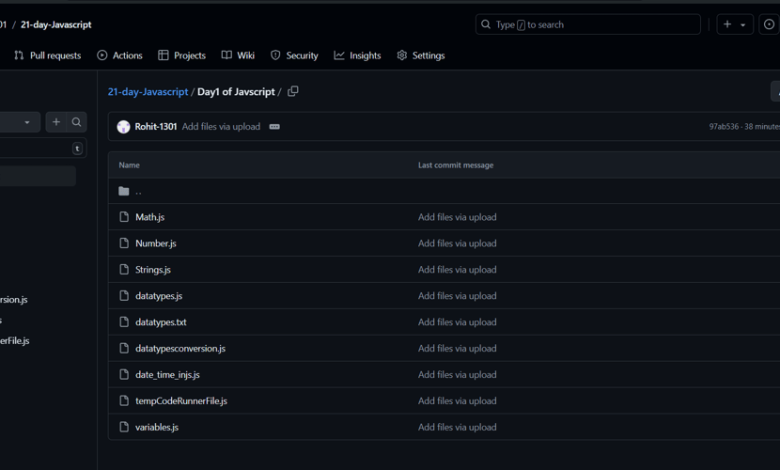This screenshot has height=470, width=780.
Task: Focus the sidebar go-to-file input
Action: (43, 148)
